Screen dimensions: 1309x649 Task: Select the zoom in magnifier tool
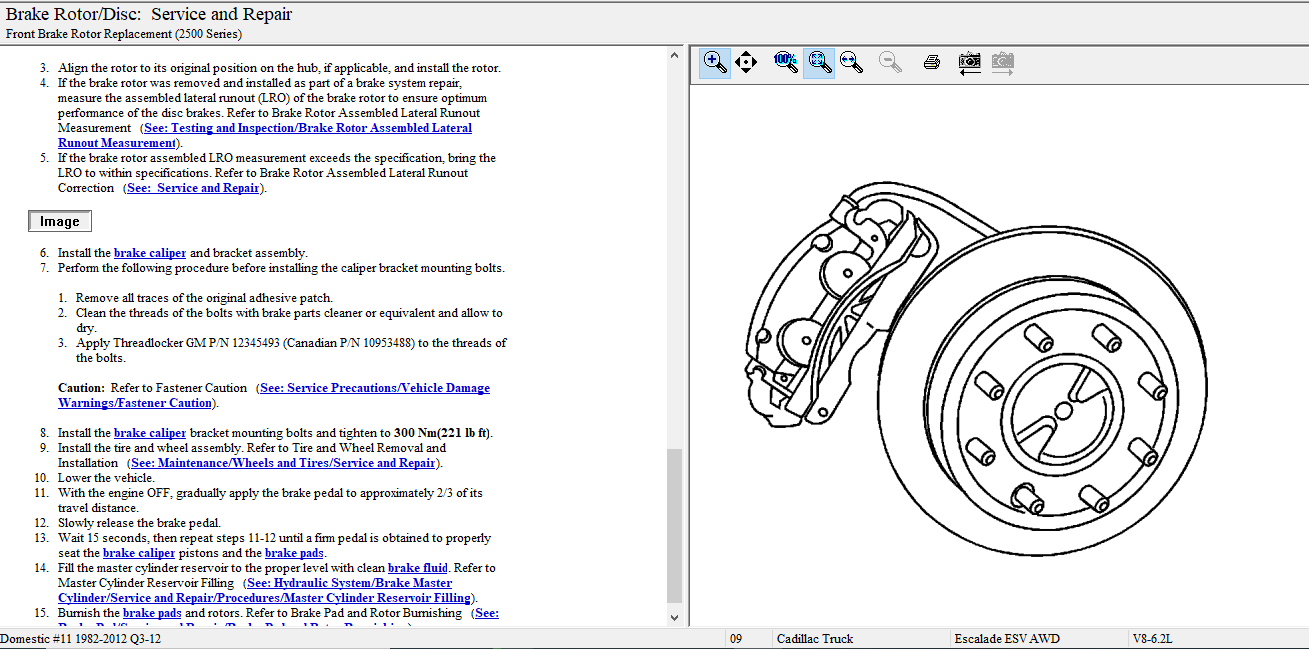pyautogui.click(x=715, y=62)
